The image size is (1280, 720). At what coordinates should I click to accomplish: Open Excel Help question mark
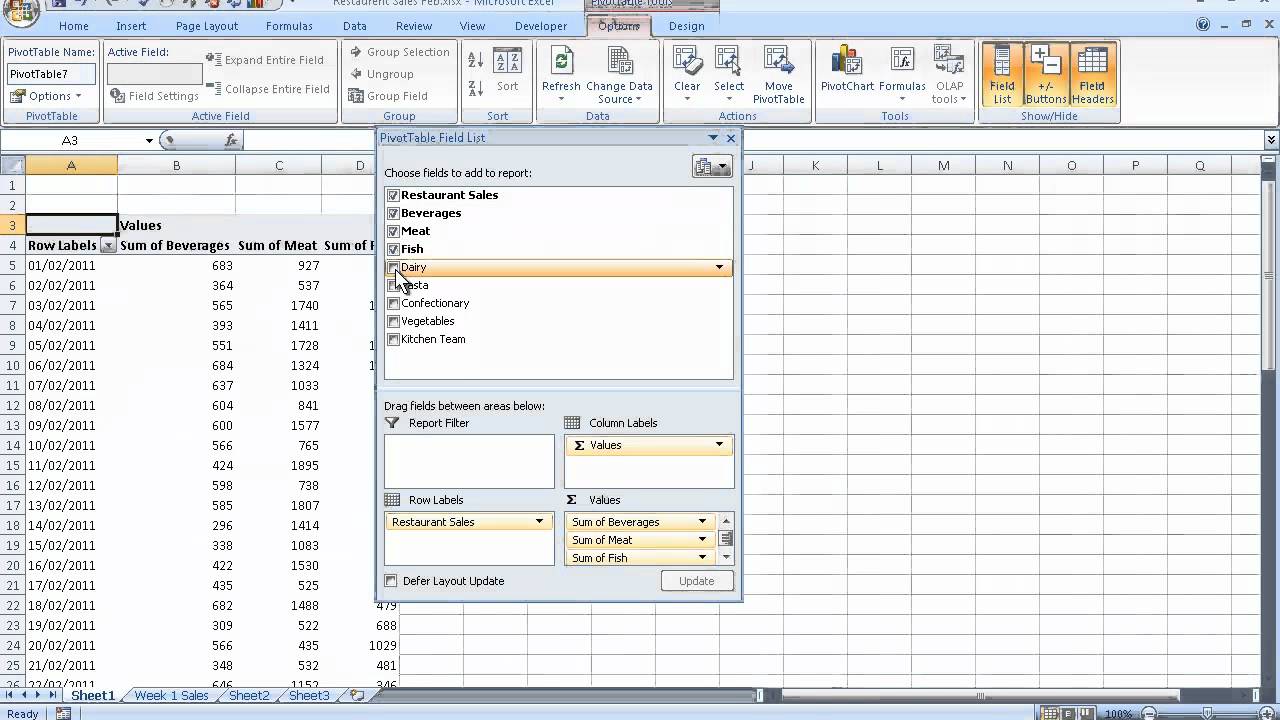point(1203,25)
